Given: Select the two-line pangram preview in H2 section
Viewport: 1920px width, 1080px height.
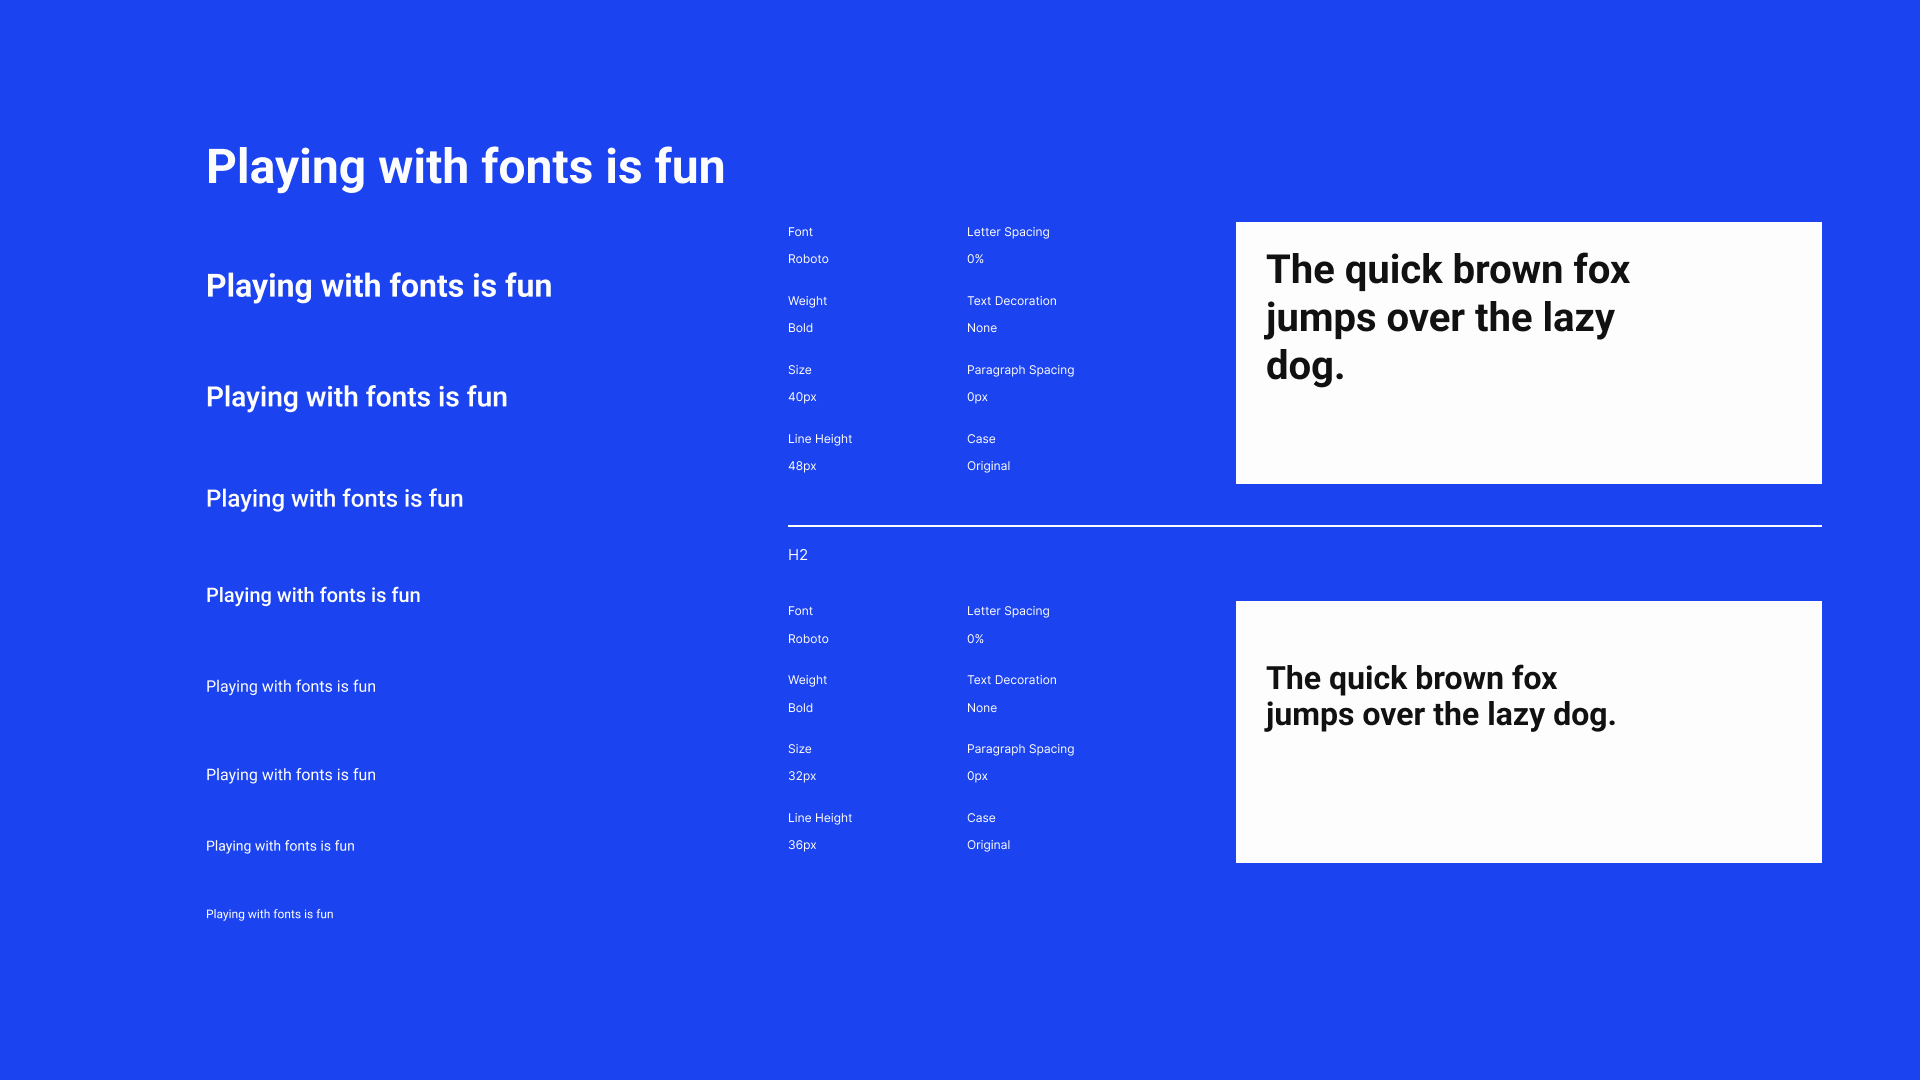Looking at the screenshot, I should [1440, 696].
